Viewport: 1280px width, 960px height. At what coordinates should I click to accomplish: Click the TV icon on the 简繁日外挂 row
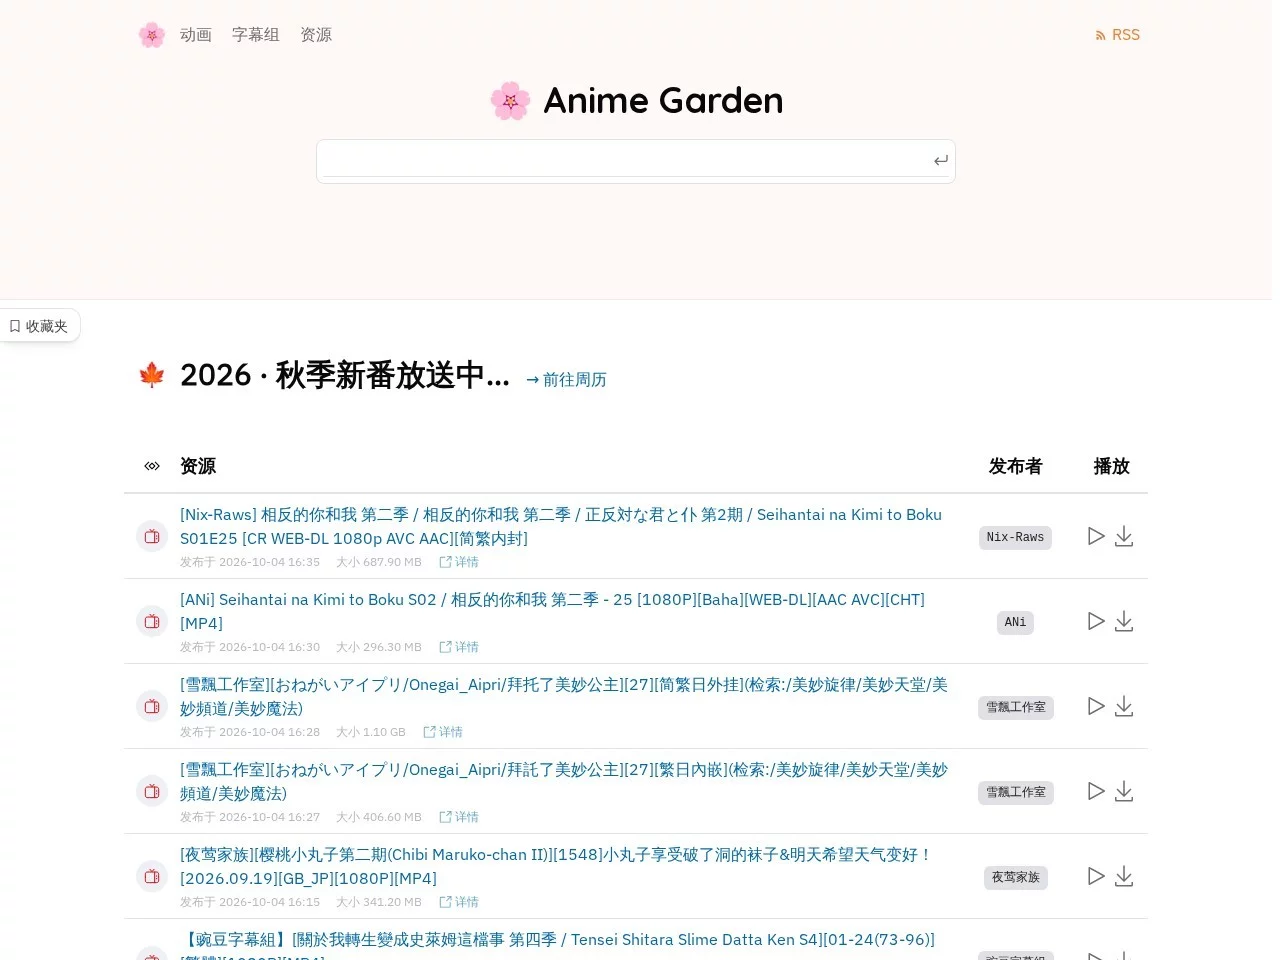[x=152, y=706]
